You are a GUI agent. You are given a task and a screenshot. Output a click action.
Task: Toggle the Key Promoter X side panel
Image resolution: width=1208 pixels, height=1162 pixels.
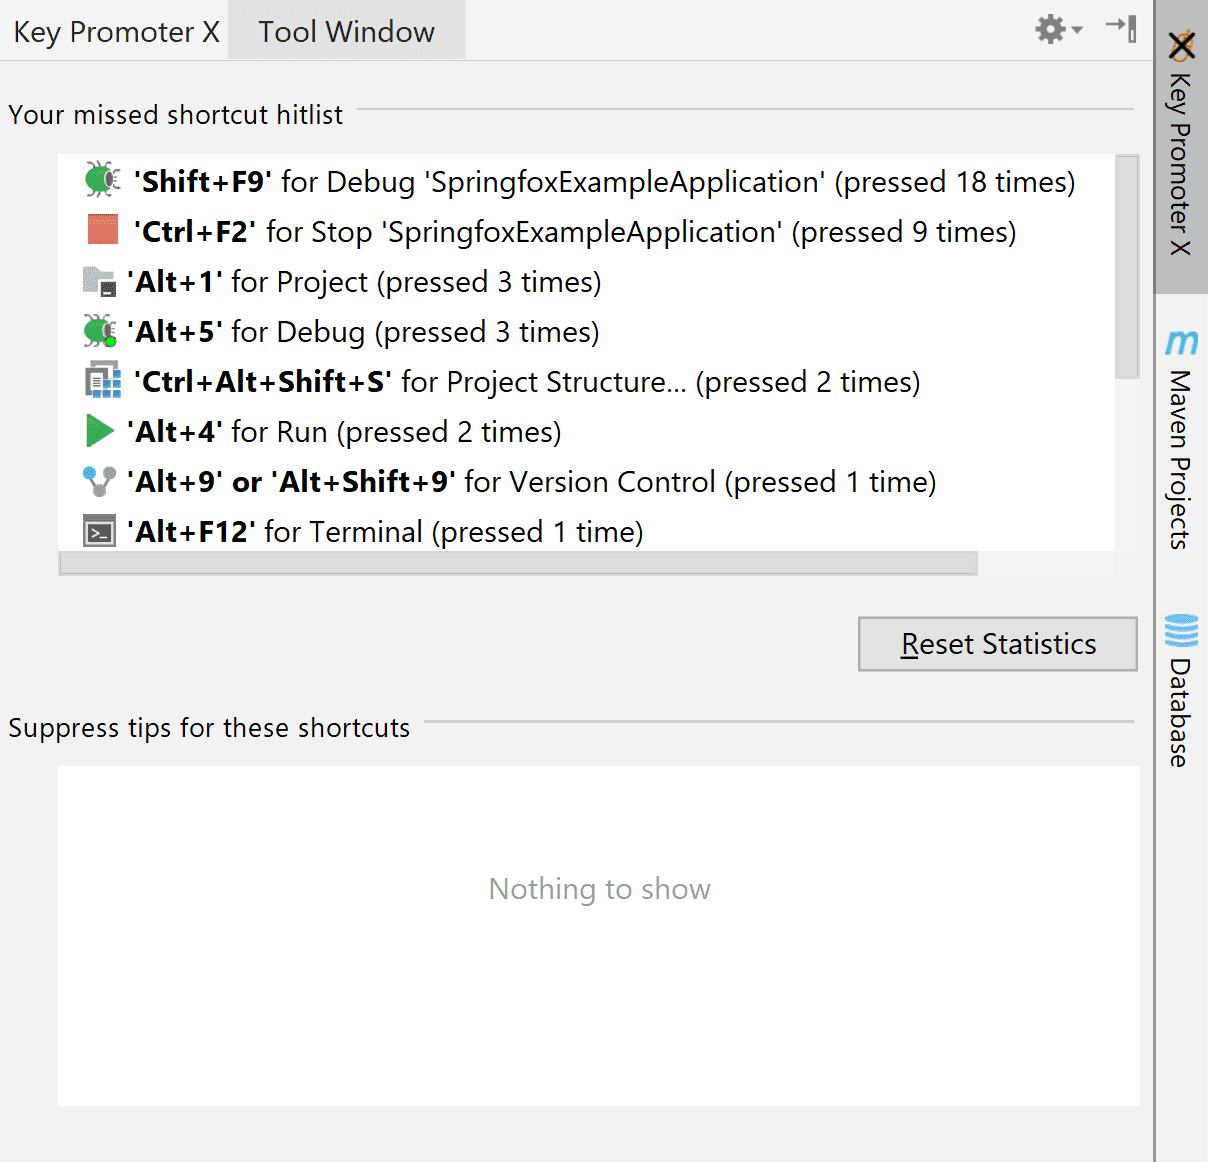point(1181,146)
